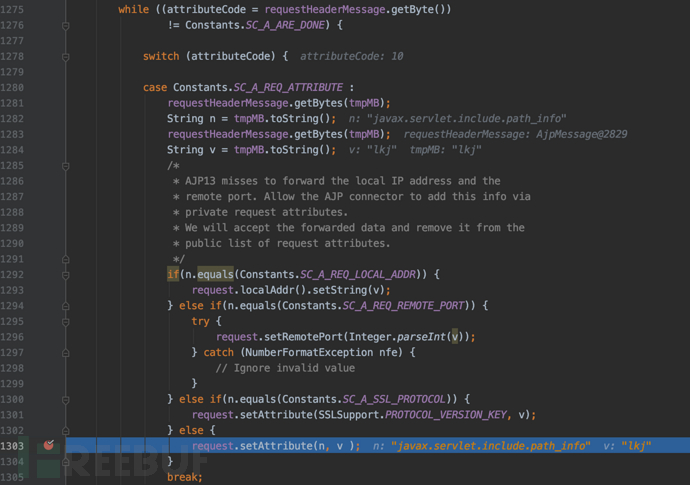The image size is (690, 485).
Task: Click the SC_A_REQ_ATTRIBUTE constant
Action: click(x=288, y=88)
